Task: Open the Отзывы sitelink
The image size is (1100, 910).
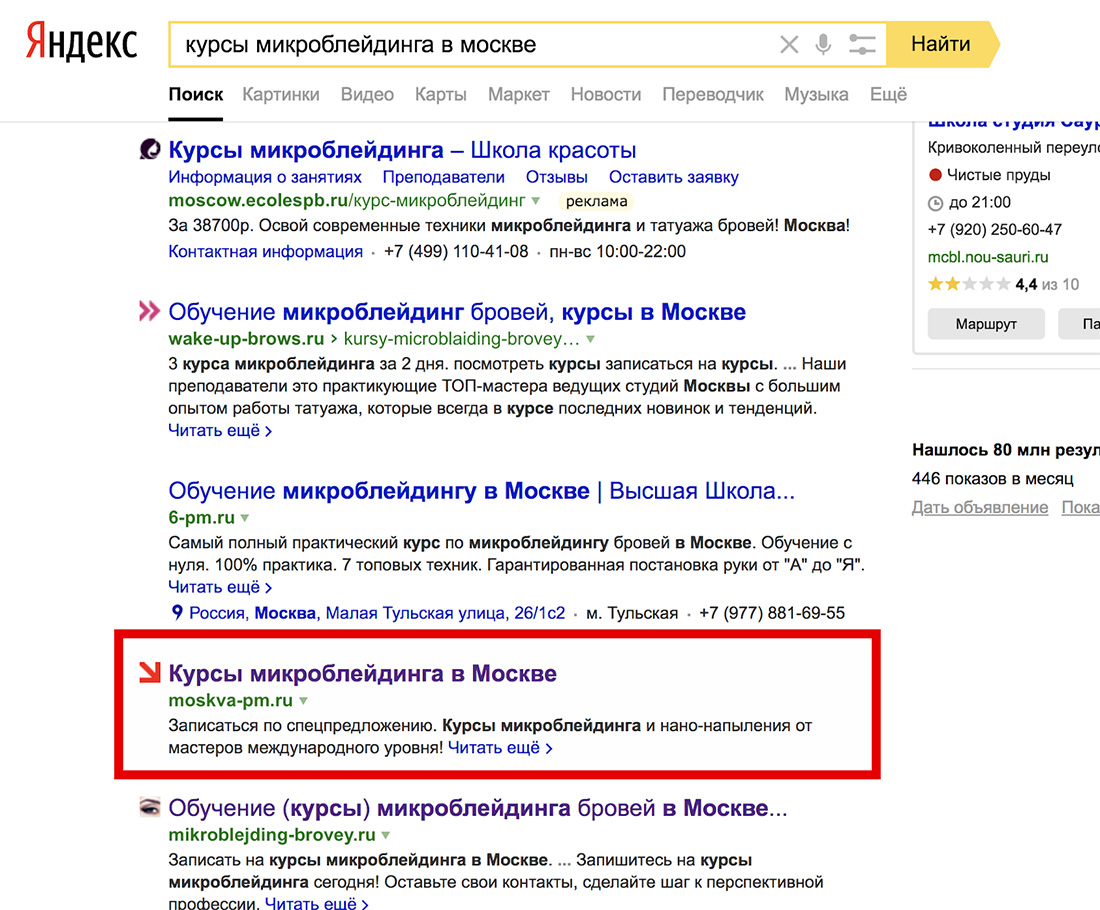Action: coord(556,177)
